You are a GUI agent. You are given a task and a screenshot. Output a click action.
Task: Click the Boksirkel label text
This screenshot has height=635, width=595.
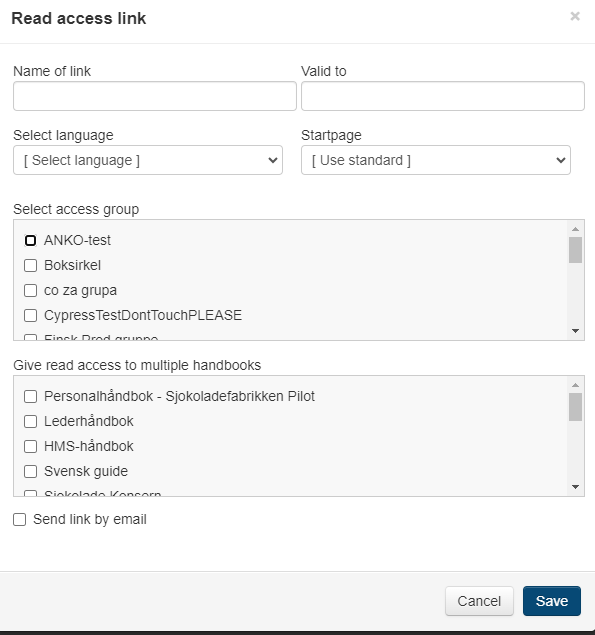[x=73, y=265]
